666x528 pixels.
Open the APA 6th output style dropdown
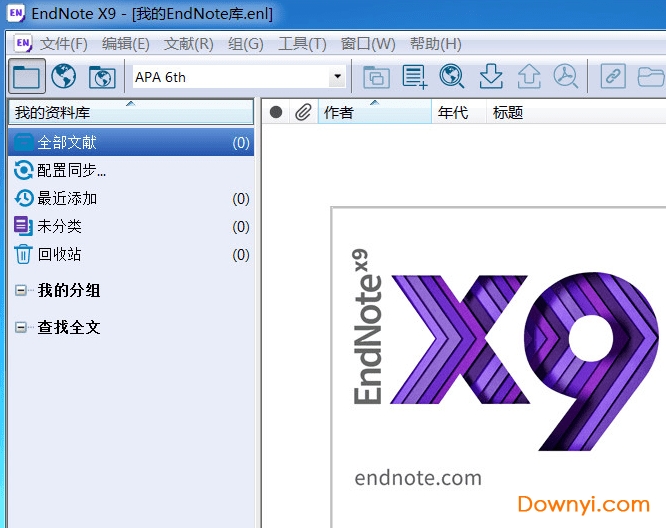tap(337, 77)
